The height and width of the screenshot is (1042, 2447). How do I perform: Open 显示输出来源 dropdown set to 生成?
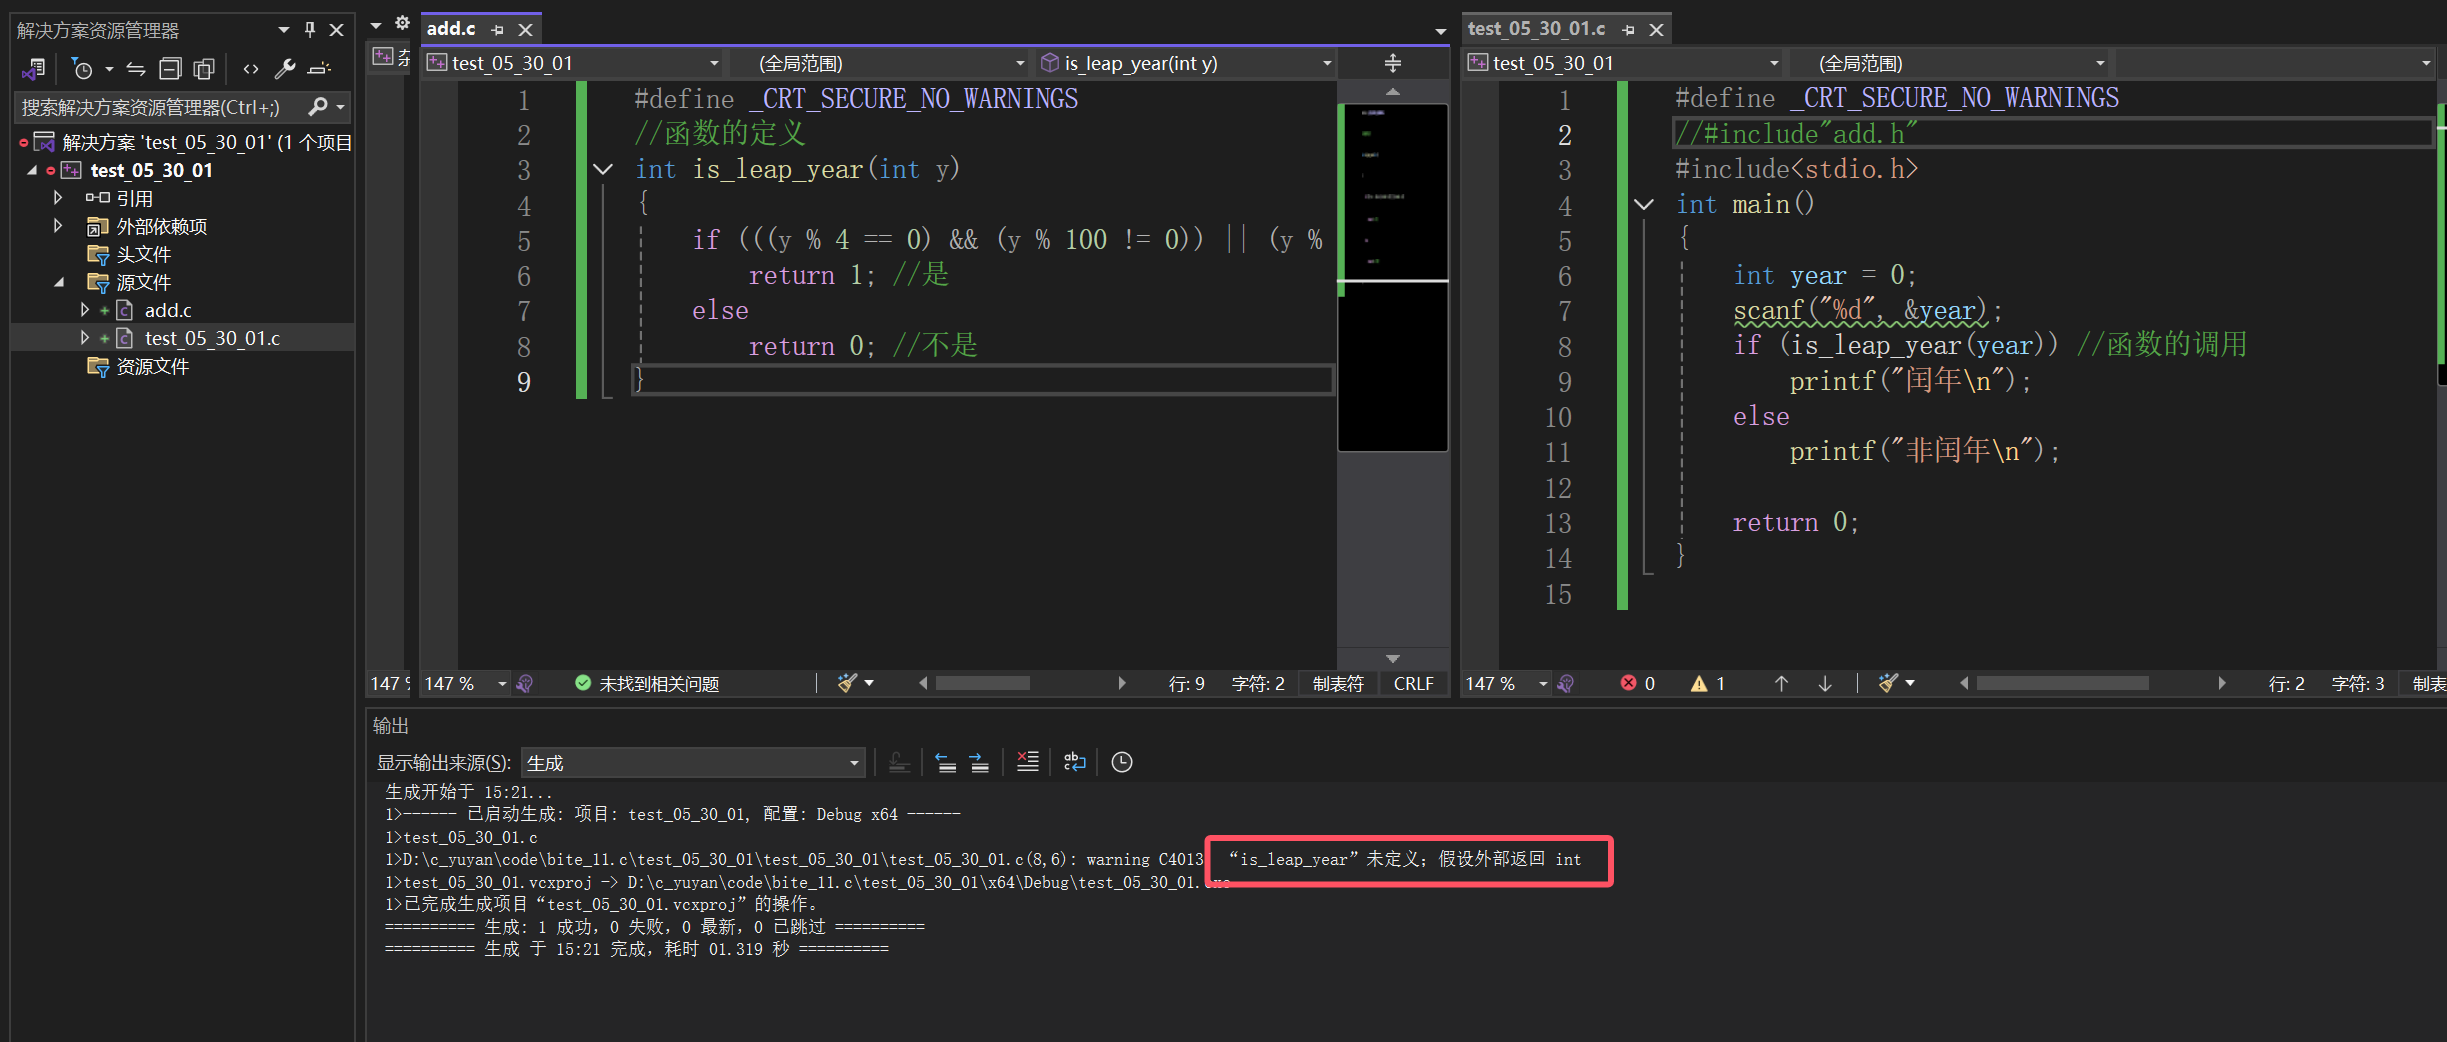(692, 763)
